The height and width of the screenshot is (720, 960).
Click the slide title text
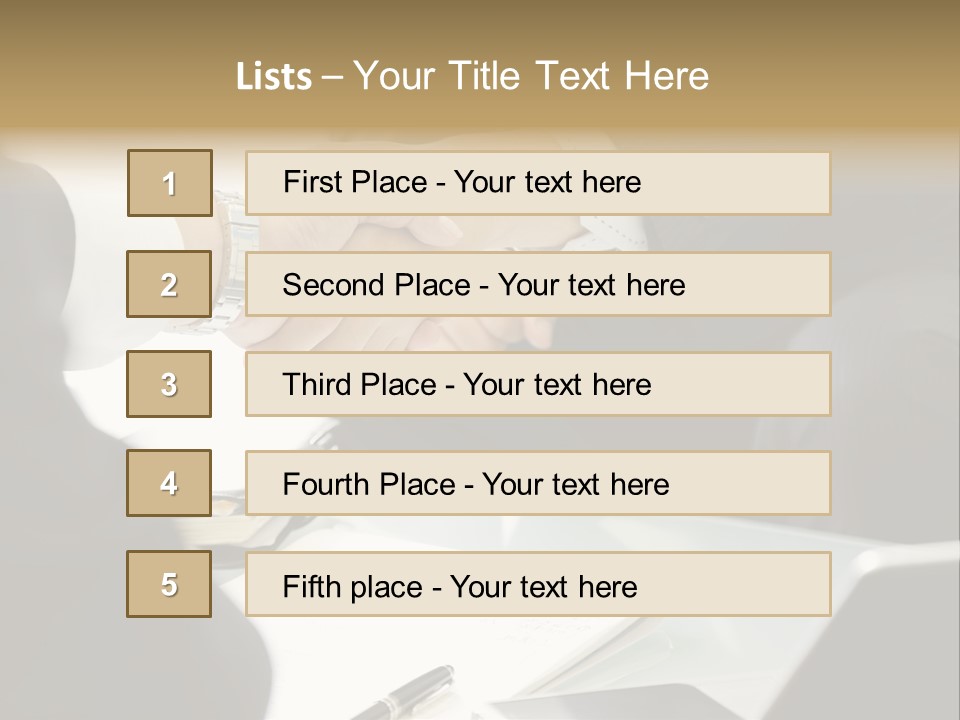(x=472, y=76)
